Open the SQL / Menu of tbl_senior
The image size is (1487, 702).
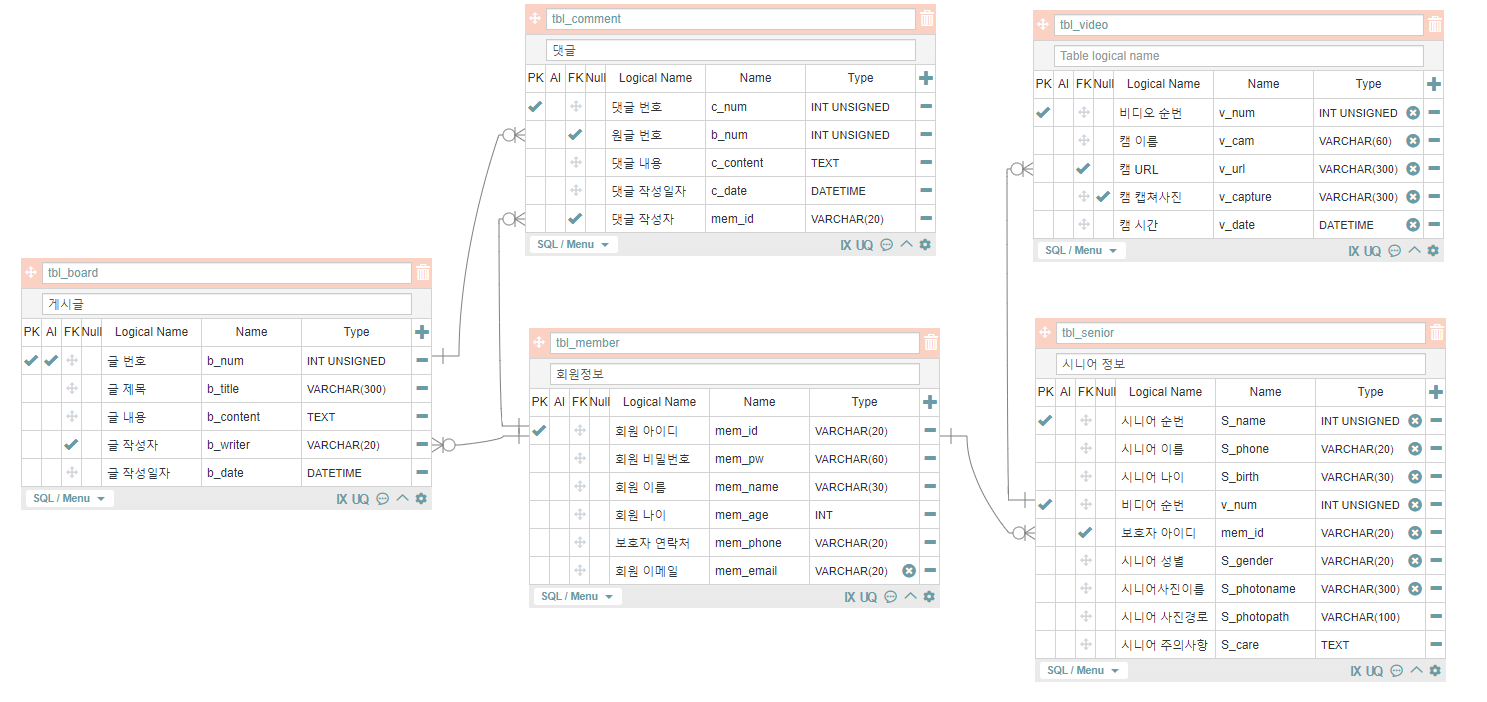1082,670
